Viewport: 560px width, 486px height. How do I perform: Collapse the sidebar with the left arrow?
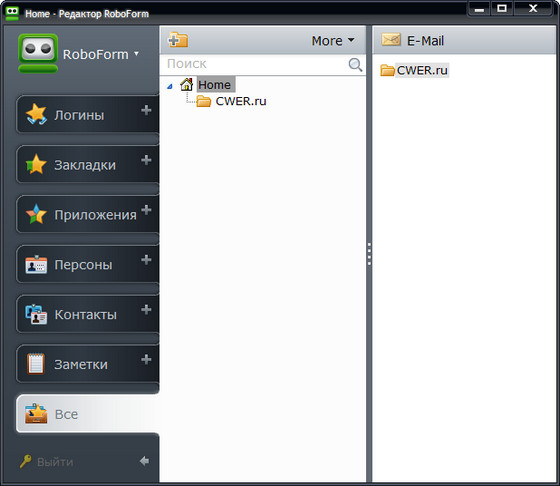click(x=144, y=461)
